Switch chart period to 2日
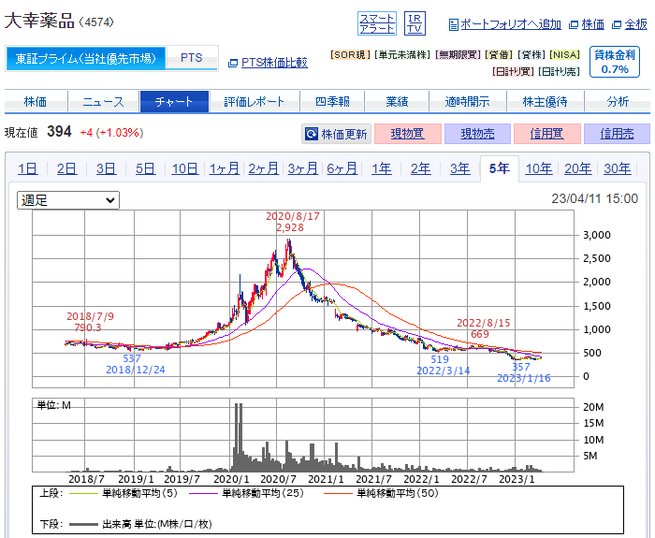This screenshot has width=655, height=538. pyautogui.click(x=67, y=169)
